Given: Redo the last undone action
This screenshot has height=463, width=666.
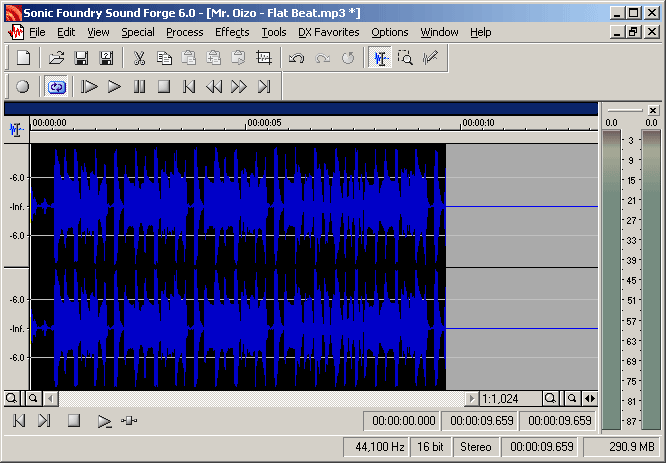Looking at the screenshot, I should [322, 58].
